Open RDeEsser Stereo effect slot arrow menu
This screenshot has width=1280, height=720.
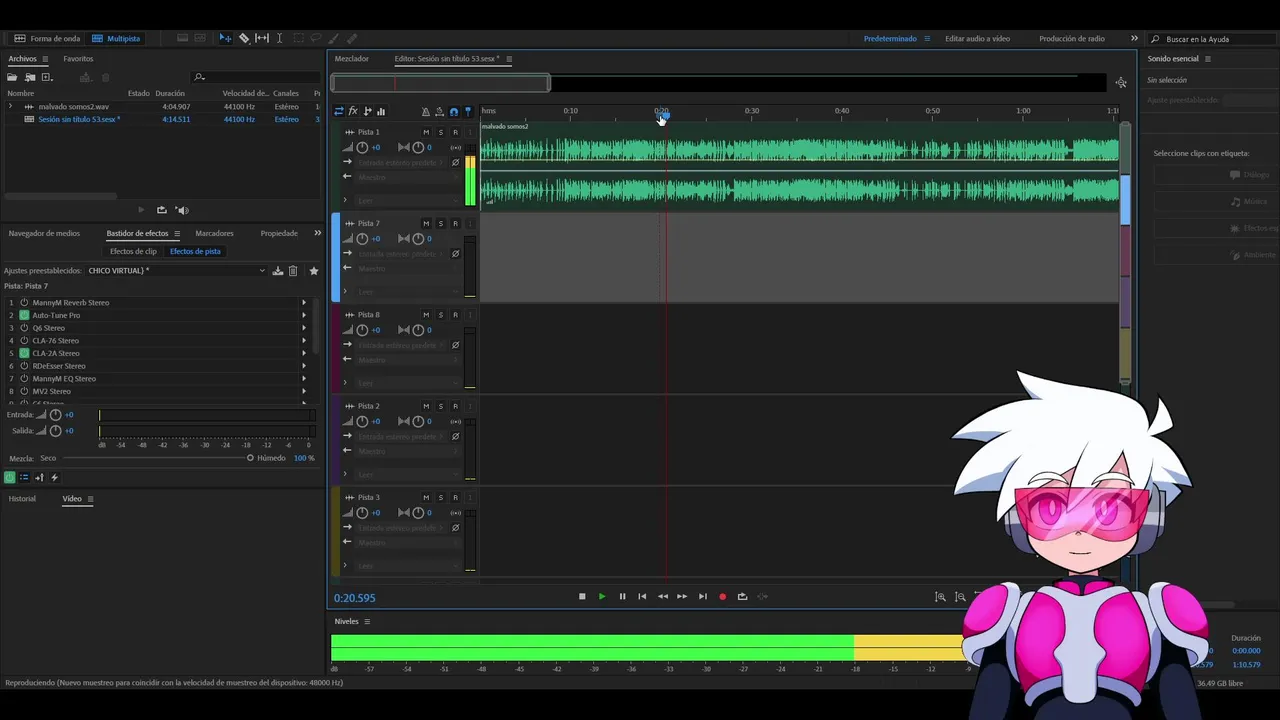pos(304,366)
